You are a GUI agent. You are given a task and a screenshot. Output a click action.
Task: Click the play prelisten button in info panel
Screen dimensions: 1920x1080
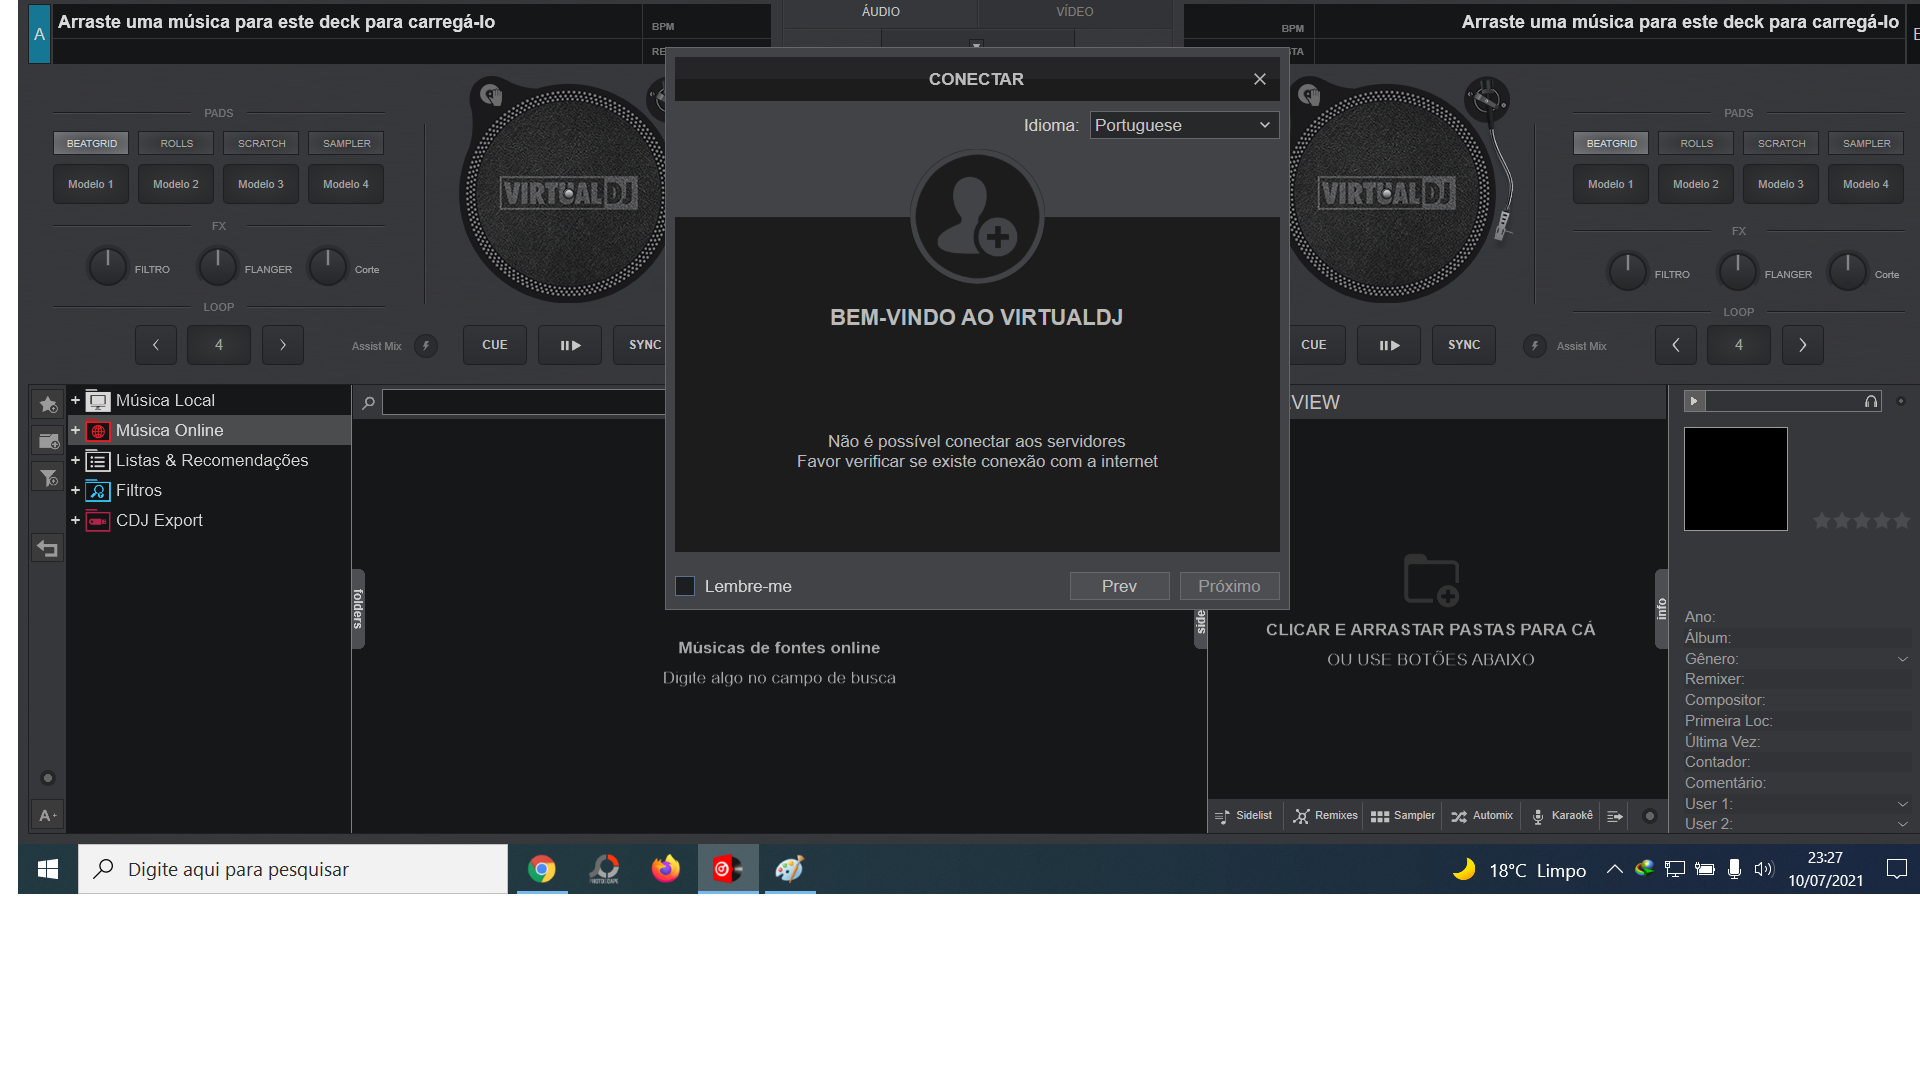tap(1694, 401)
